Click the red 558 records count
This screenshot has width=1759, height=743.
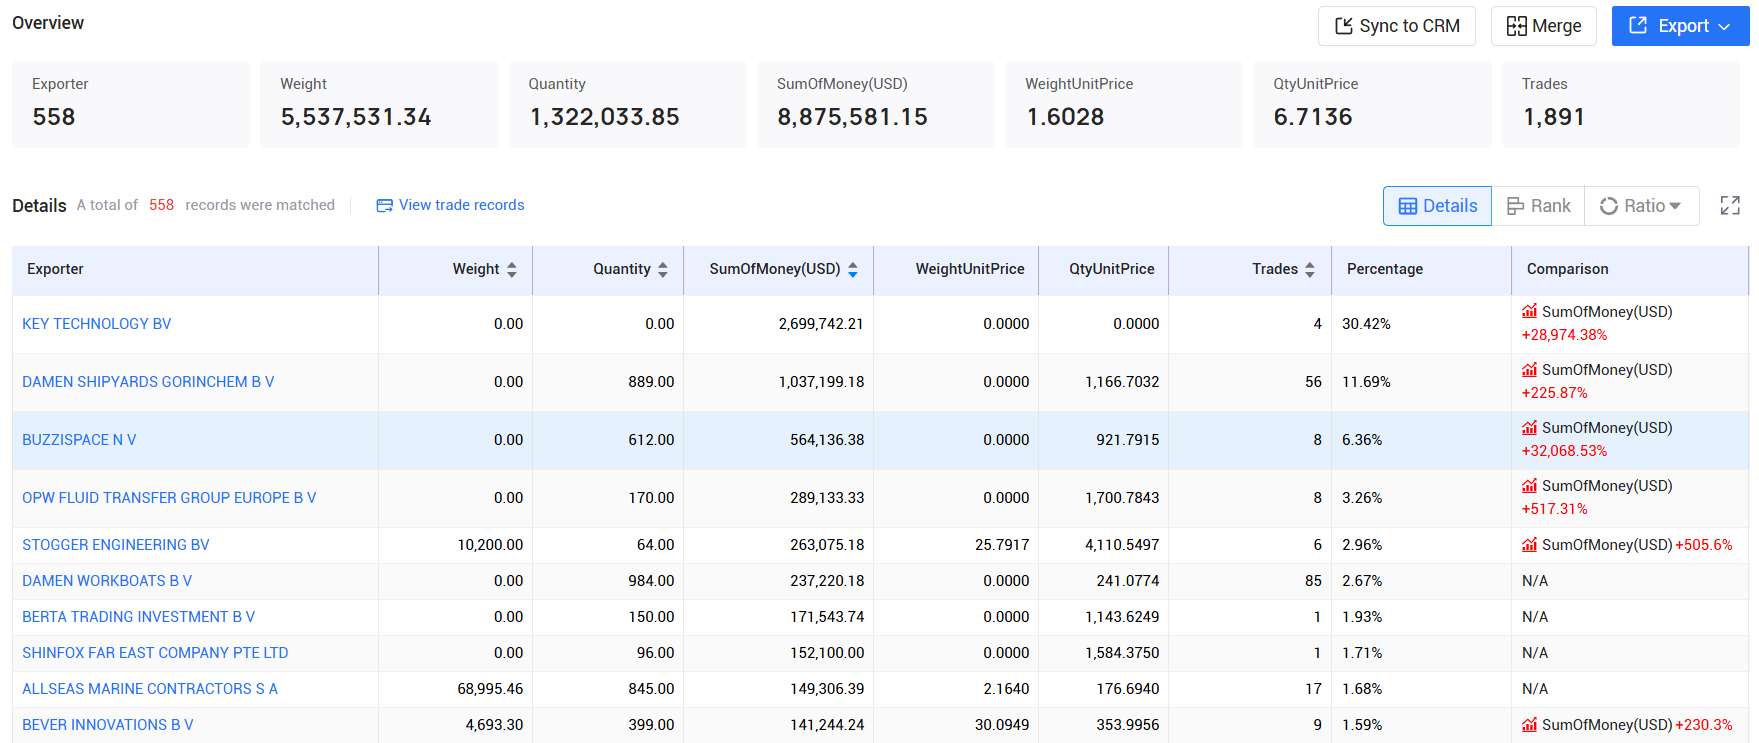point(161,205)
